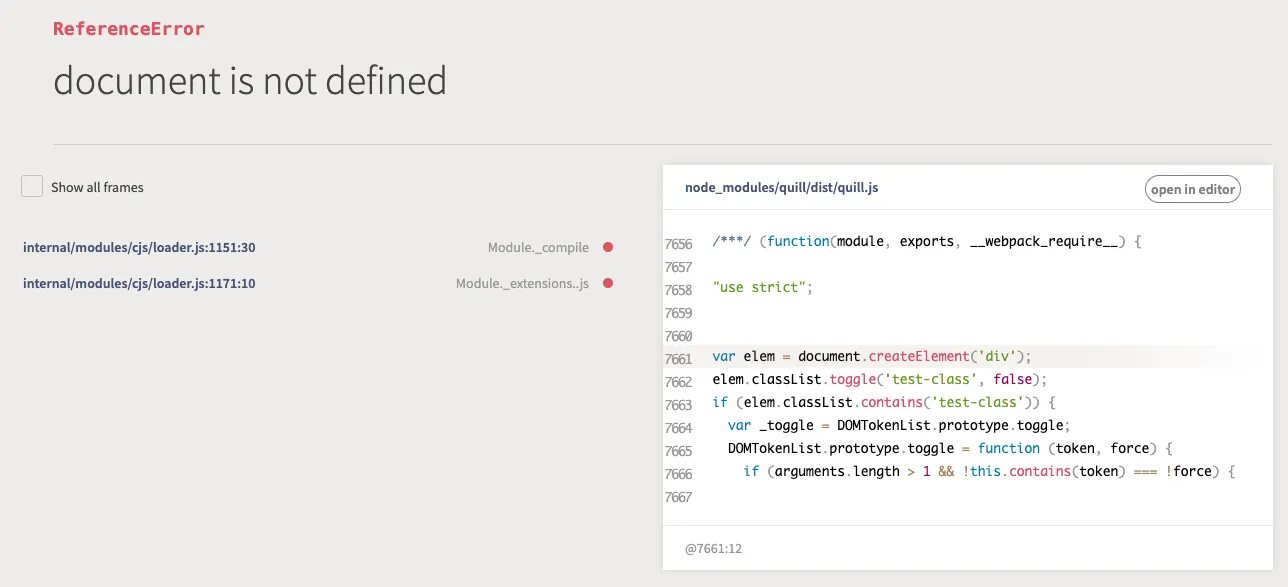Click the Module._extensions..js function name
Screen dimensions: 1288x587
click(522, 283)
